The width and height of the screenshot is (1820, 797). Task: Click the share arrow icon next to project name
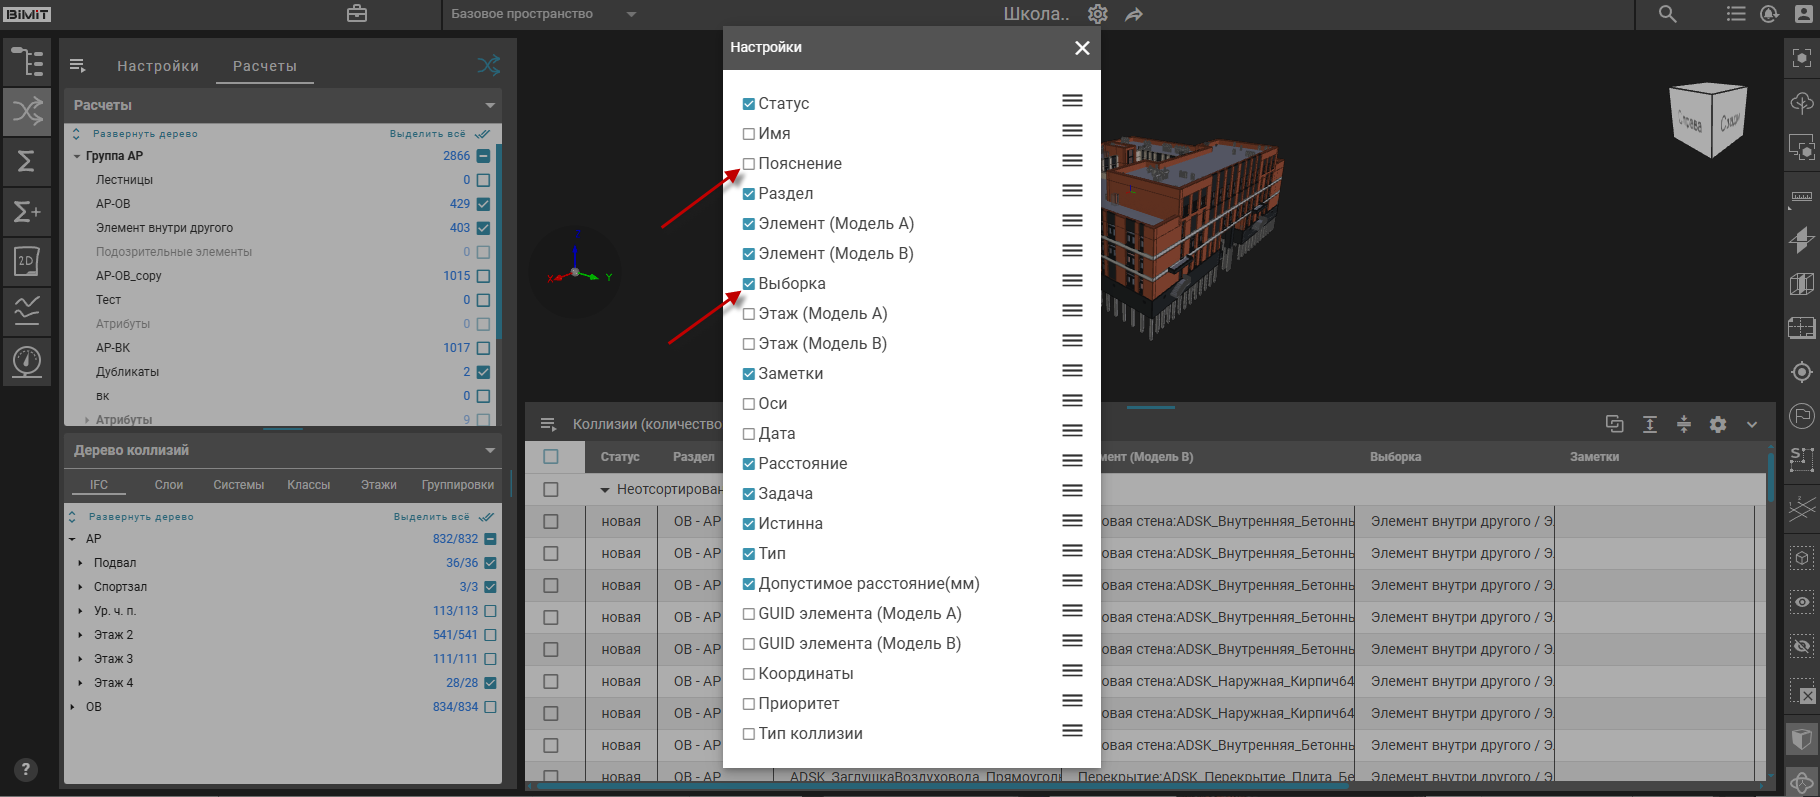tap(1134, 15)
